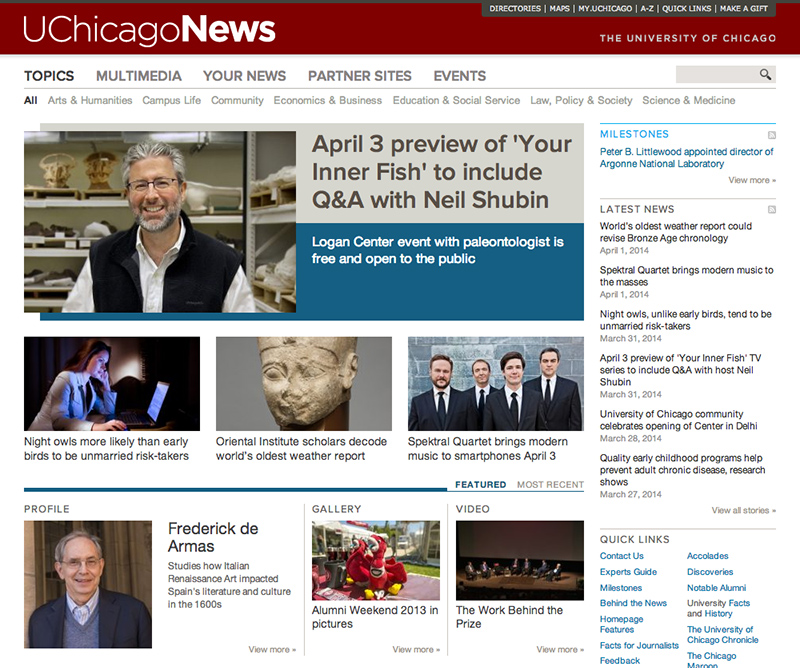The image size is (800, 668).
Task: Click the Alumni Weekend gallery thumbnail
Action: pos(376,560)
